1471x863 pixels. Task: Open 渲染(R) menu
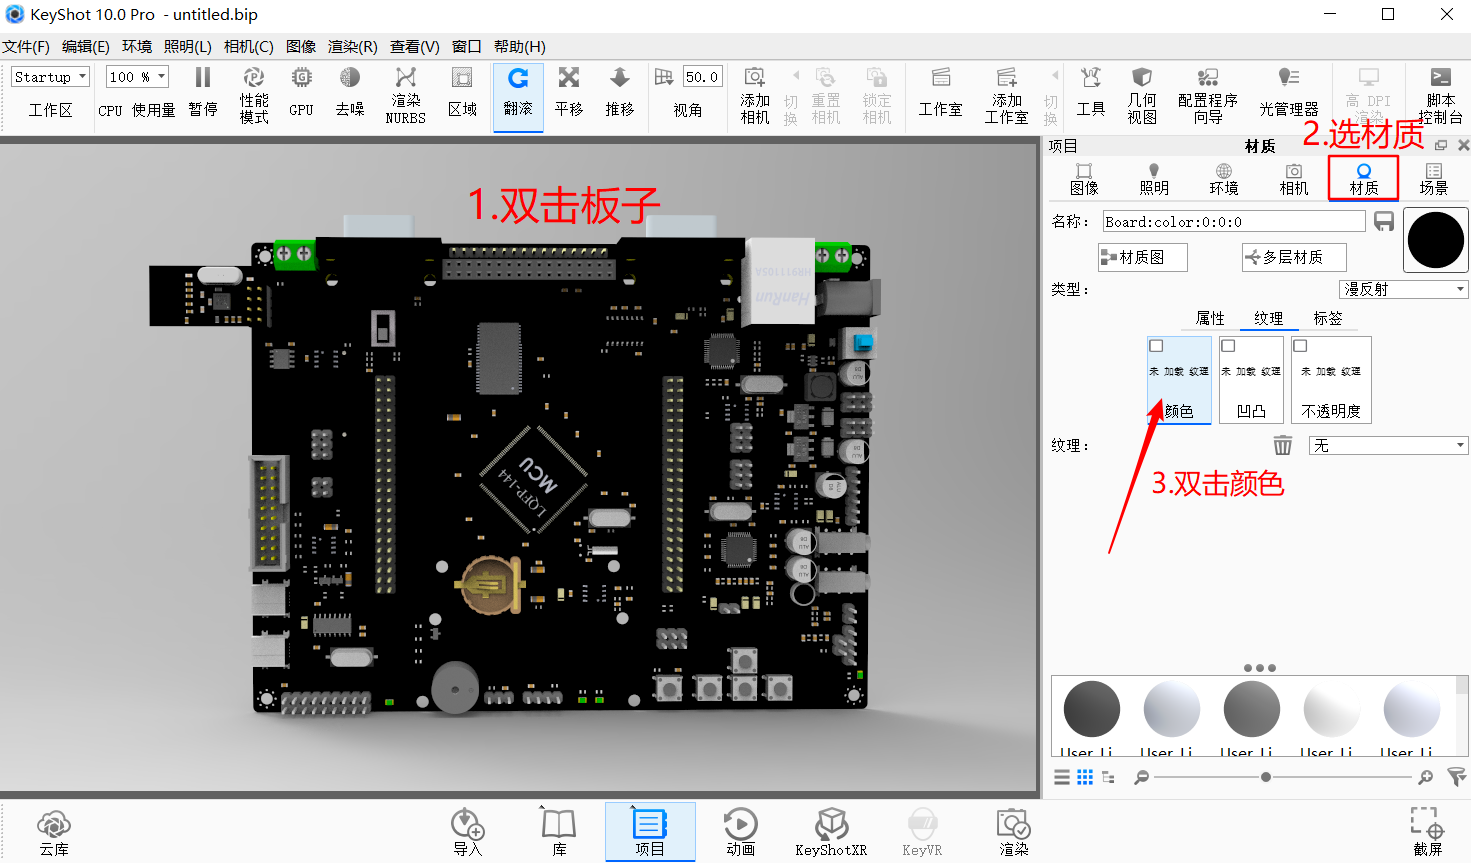pos(353,47)
